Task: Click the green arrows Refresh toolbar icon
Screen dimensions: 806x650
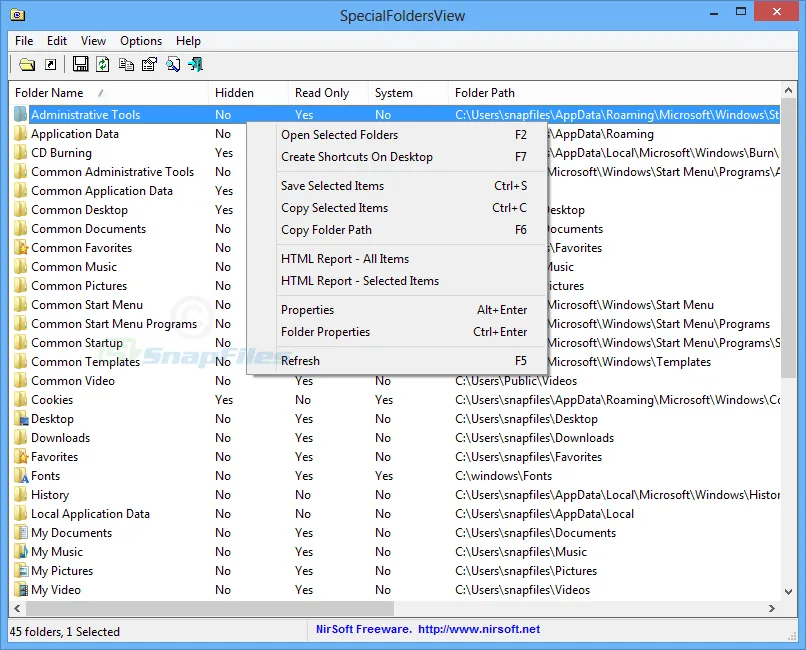Action: 103,64
